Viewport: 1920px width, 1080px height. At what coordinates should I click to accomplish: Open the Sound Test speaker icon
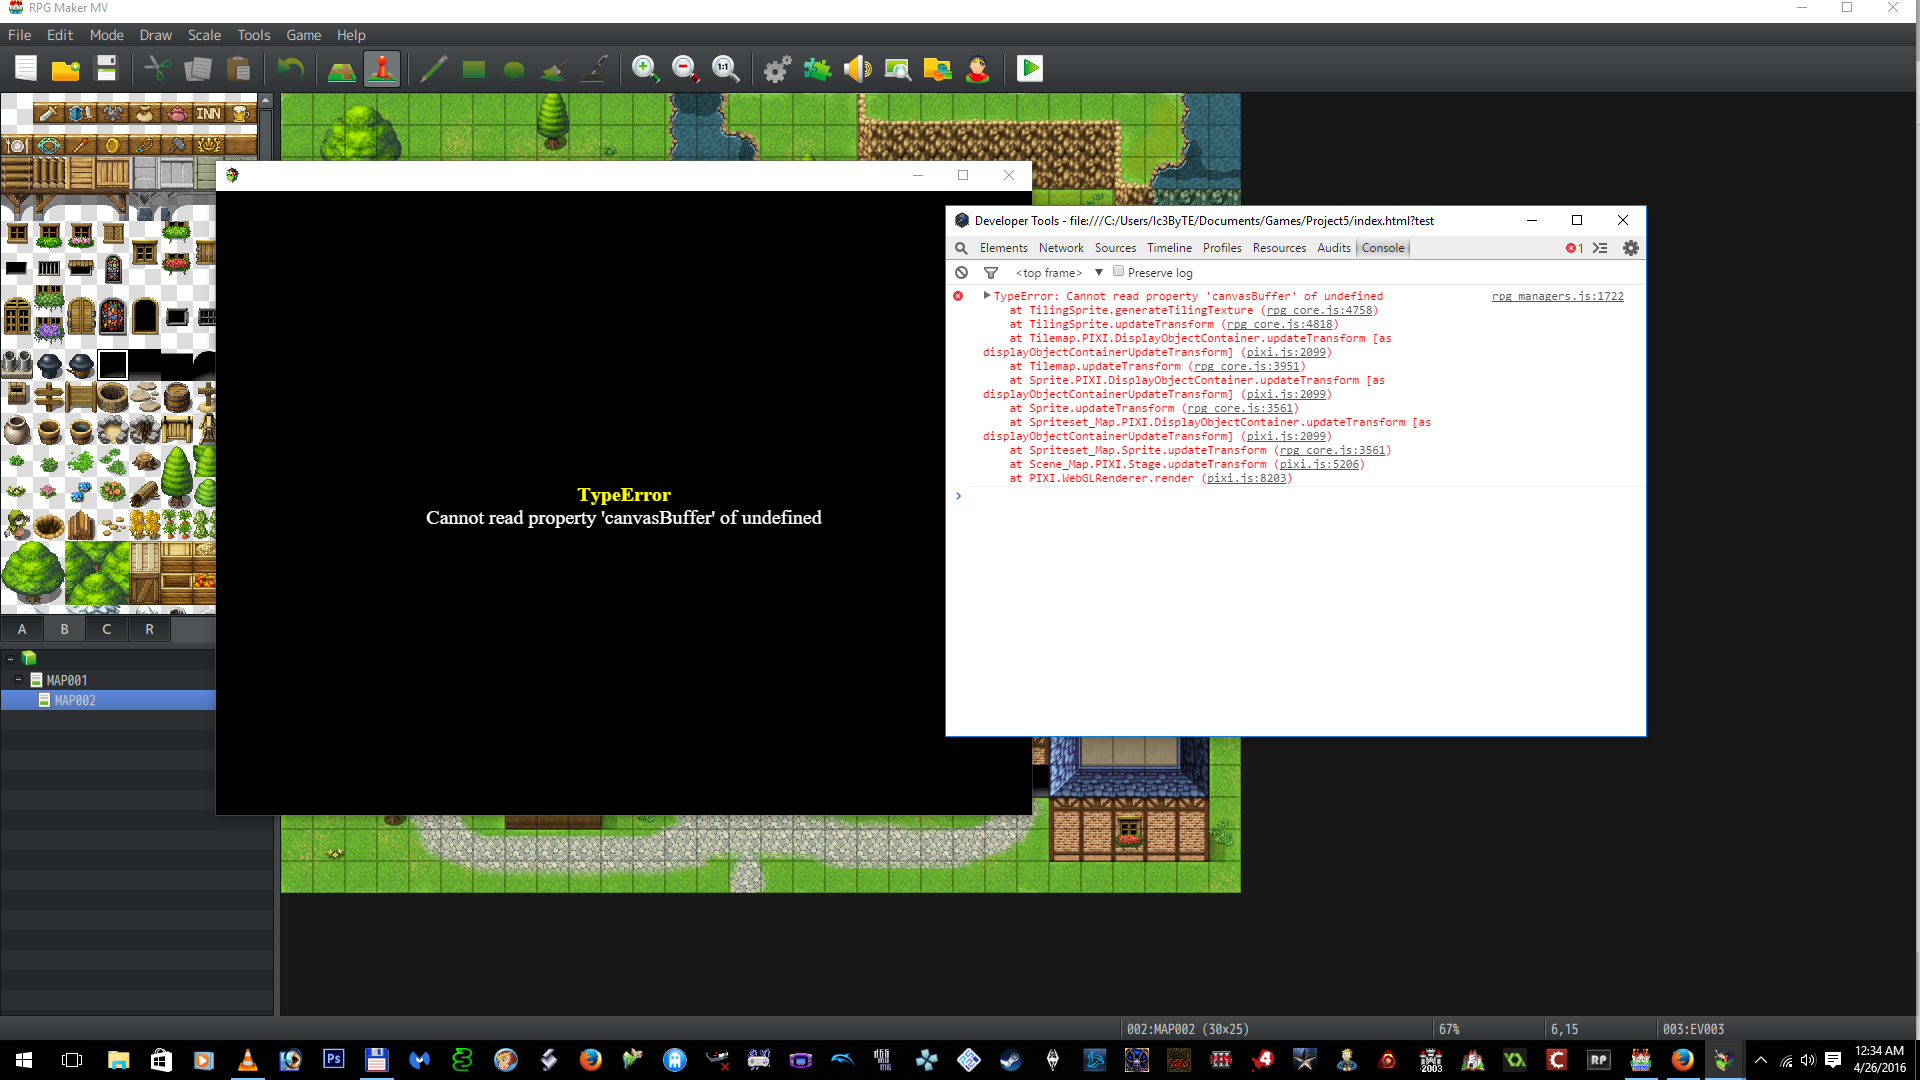(x=857, y=69)
